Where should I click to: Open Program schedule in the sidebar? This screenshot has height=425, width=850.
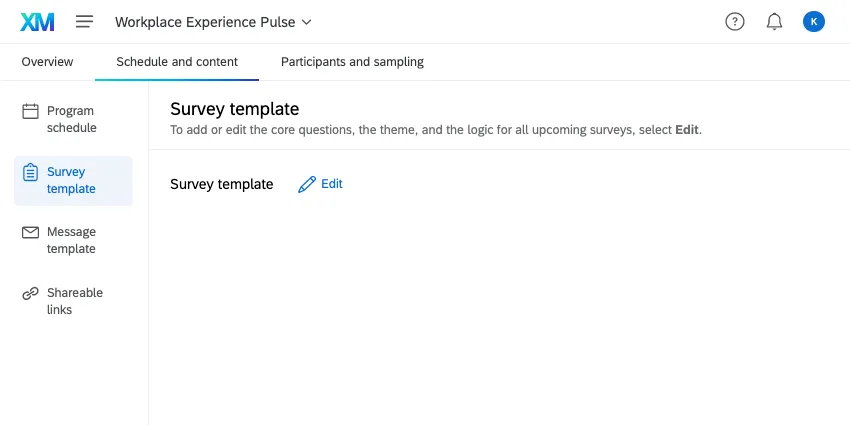coord(72,120)
